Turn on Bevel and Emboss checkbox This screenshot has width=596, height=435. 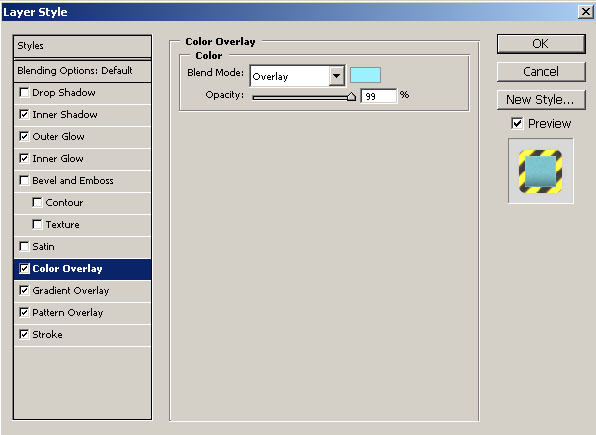(x=24, y=180)
